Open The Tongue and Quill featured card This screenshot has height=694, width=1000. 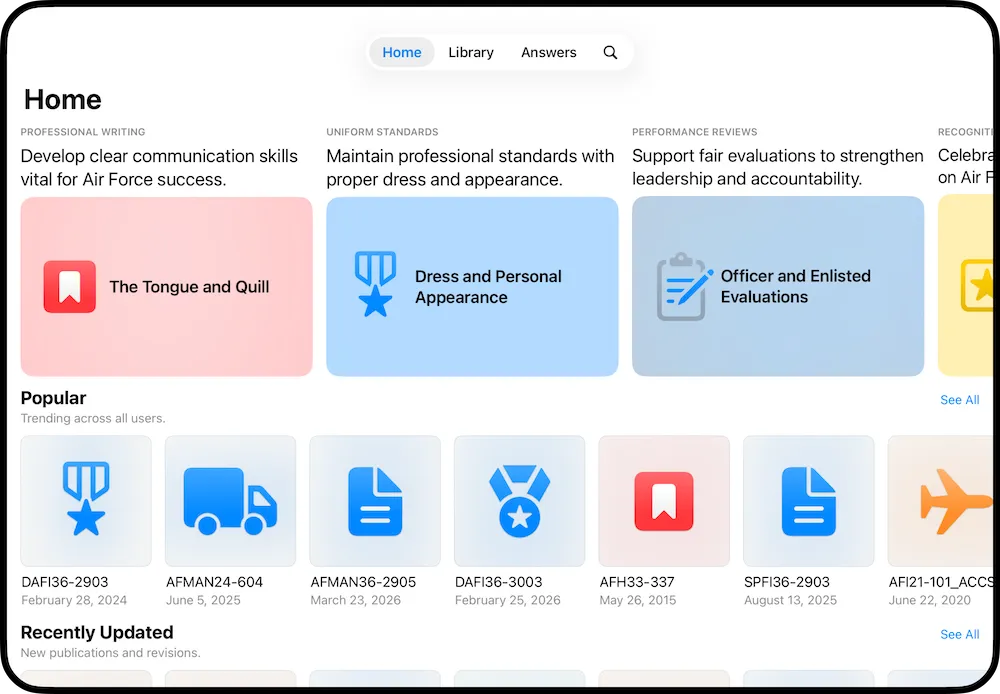166,286
